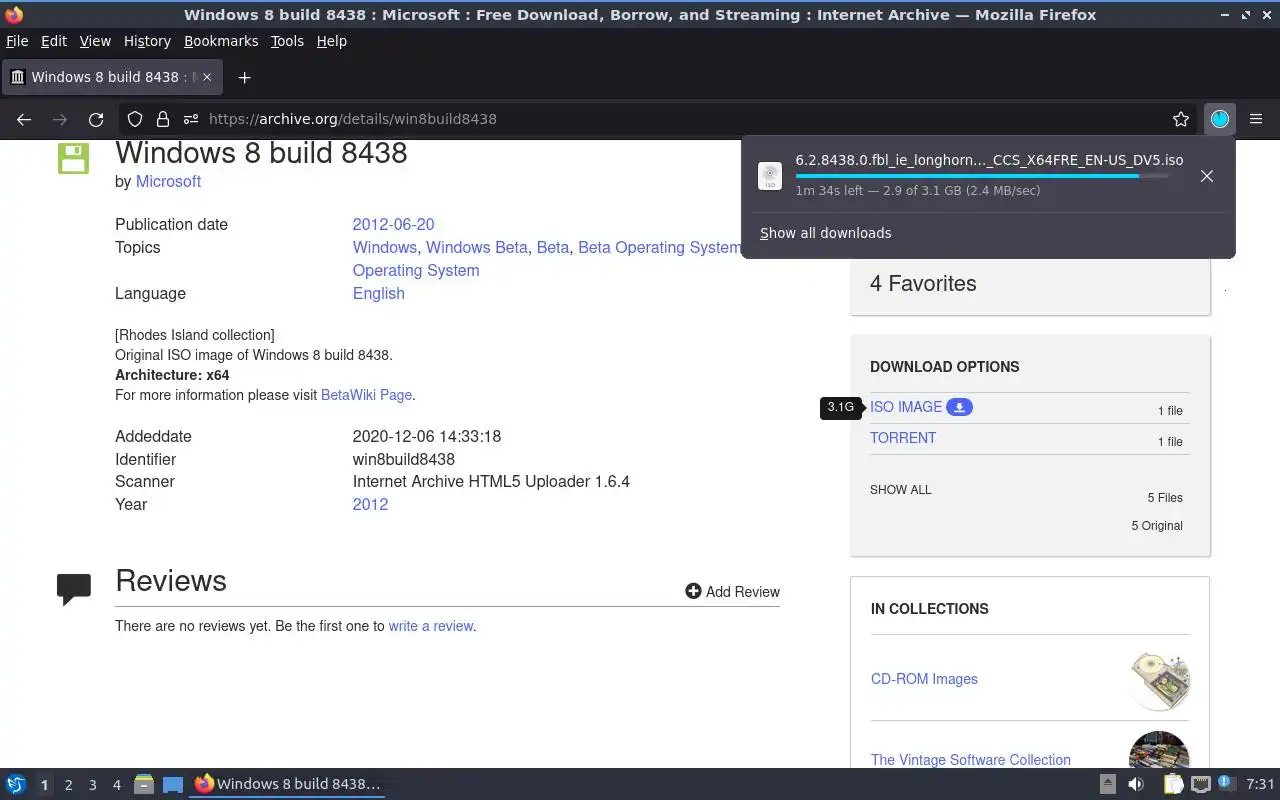Image resolution: width=1280 pixels, height=800 pixels.
Task: Open a new tab with plus button
Action: pos(244,77)
